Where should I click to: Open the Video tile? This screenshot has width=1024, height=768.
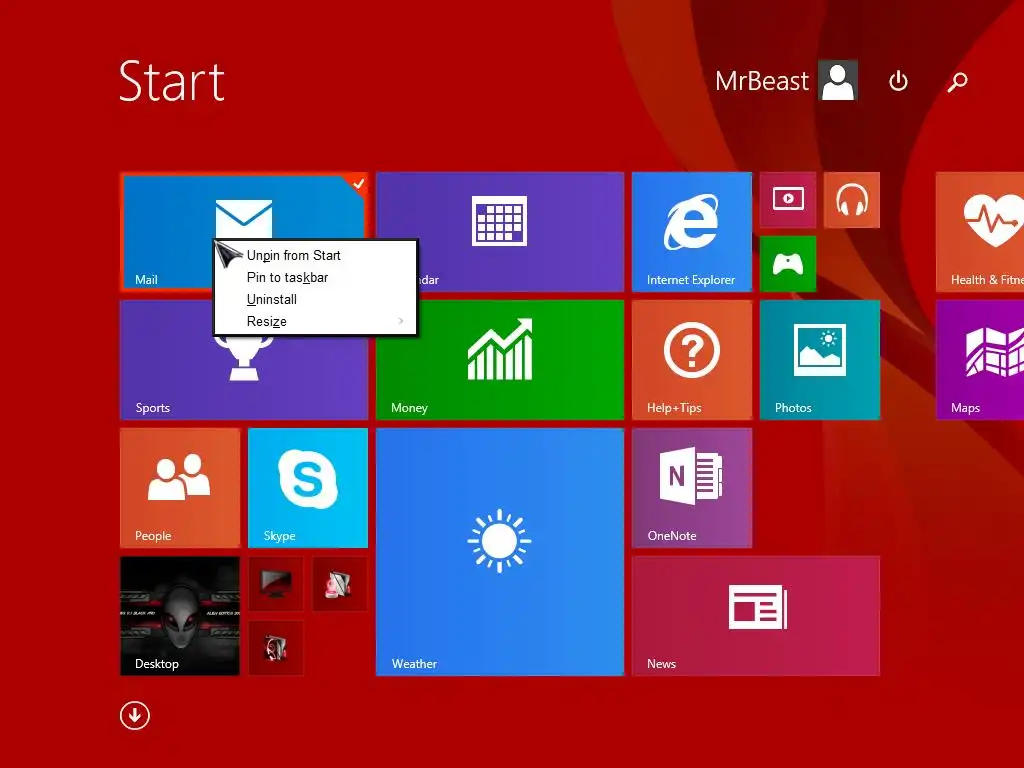pyautogui.click(x=788, y=200)
